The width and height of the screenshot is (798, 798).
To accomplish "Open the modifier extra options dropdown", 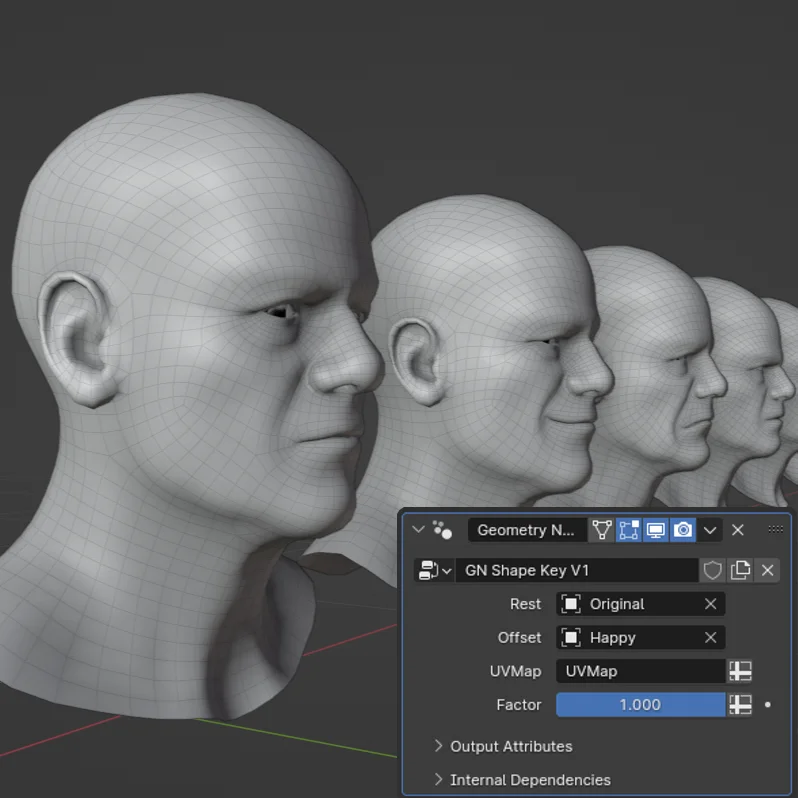I will 710,530.
